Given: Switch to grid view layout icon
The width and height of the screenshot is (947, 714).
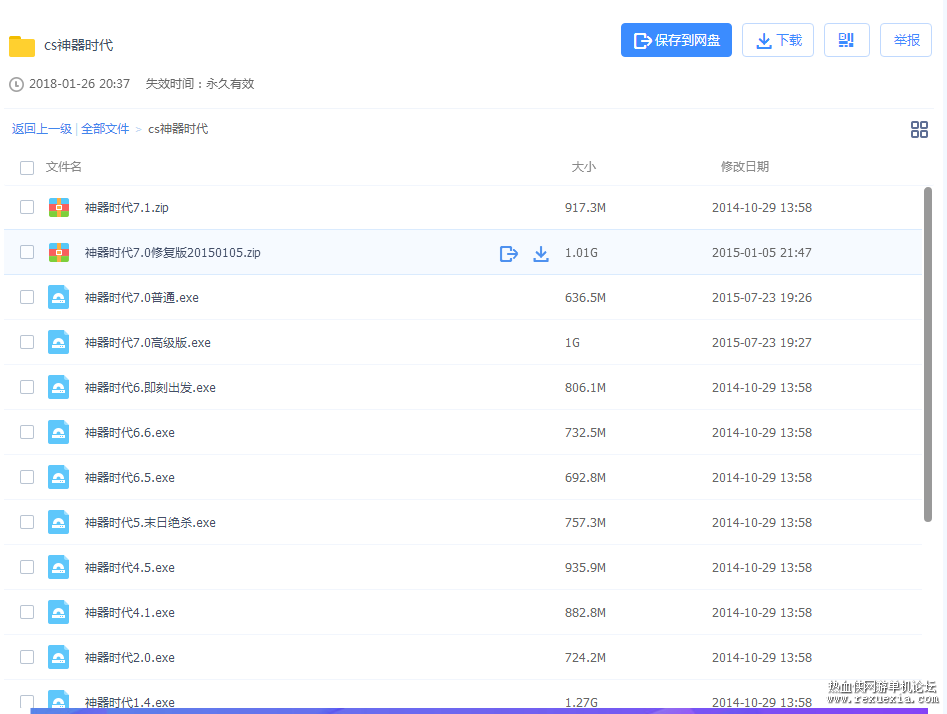Looking at the screenshot, I should click(919, 129).
